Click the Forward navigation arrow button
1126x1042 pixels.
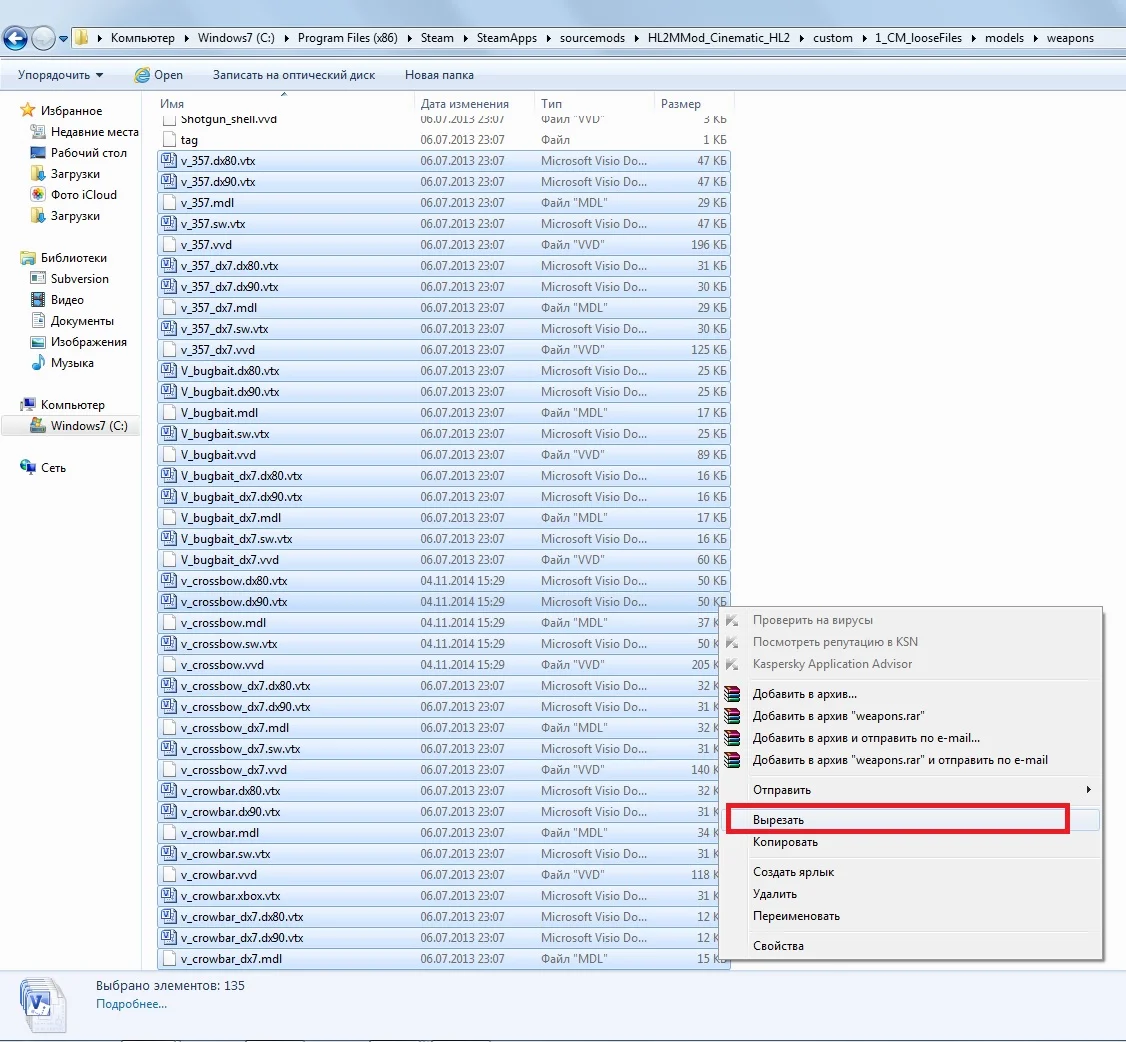coord(43,38)
